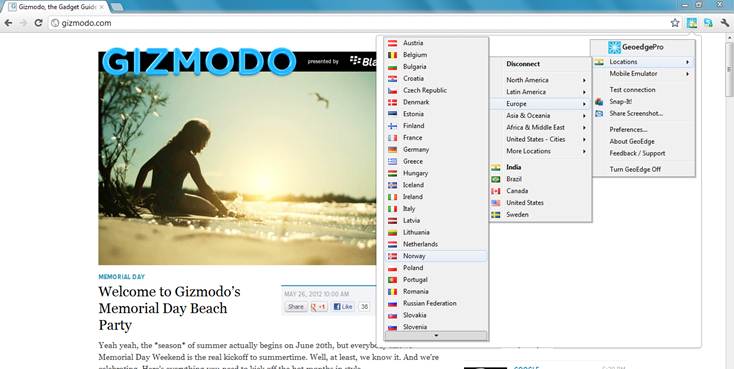Expand the Asia & Oceania submenu
Screen dimensions: 734x369
(x=540, y=115)
